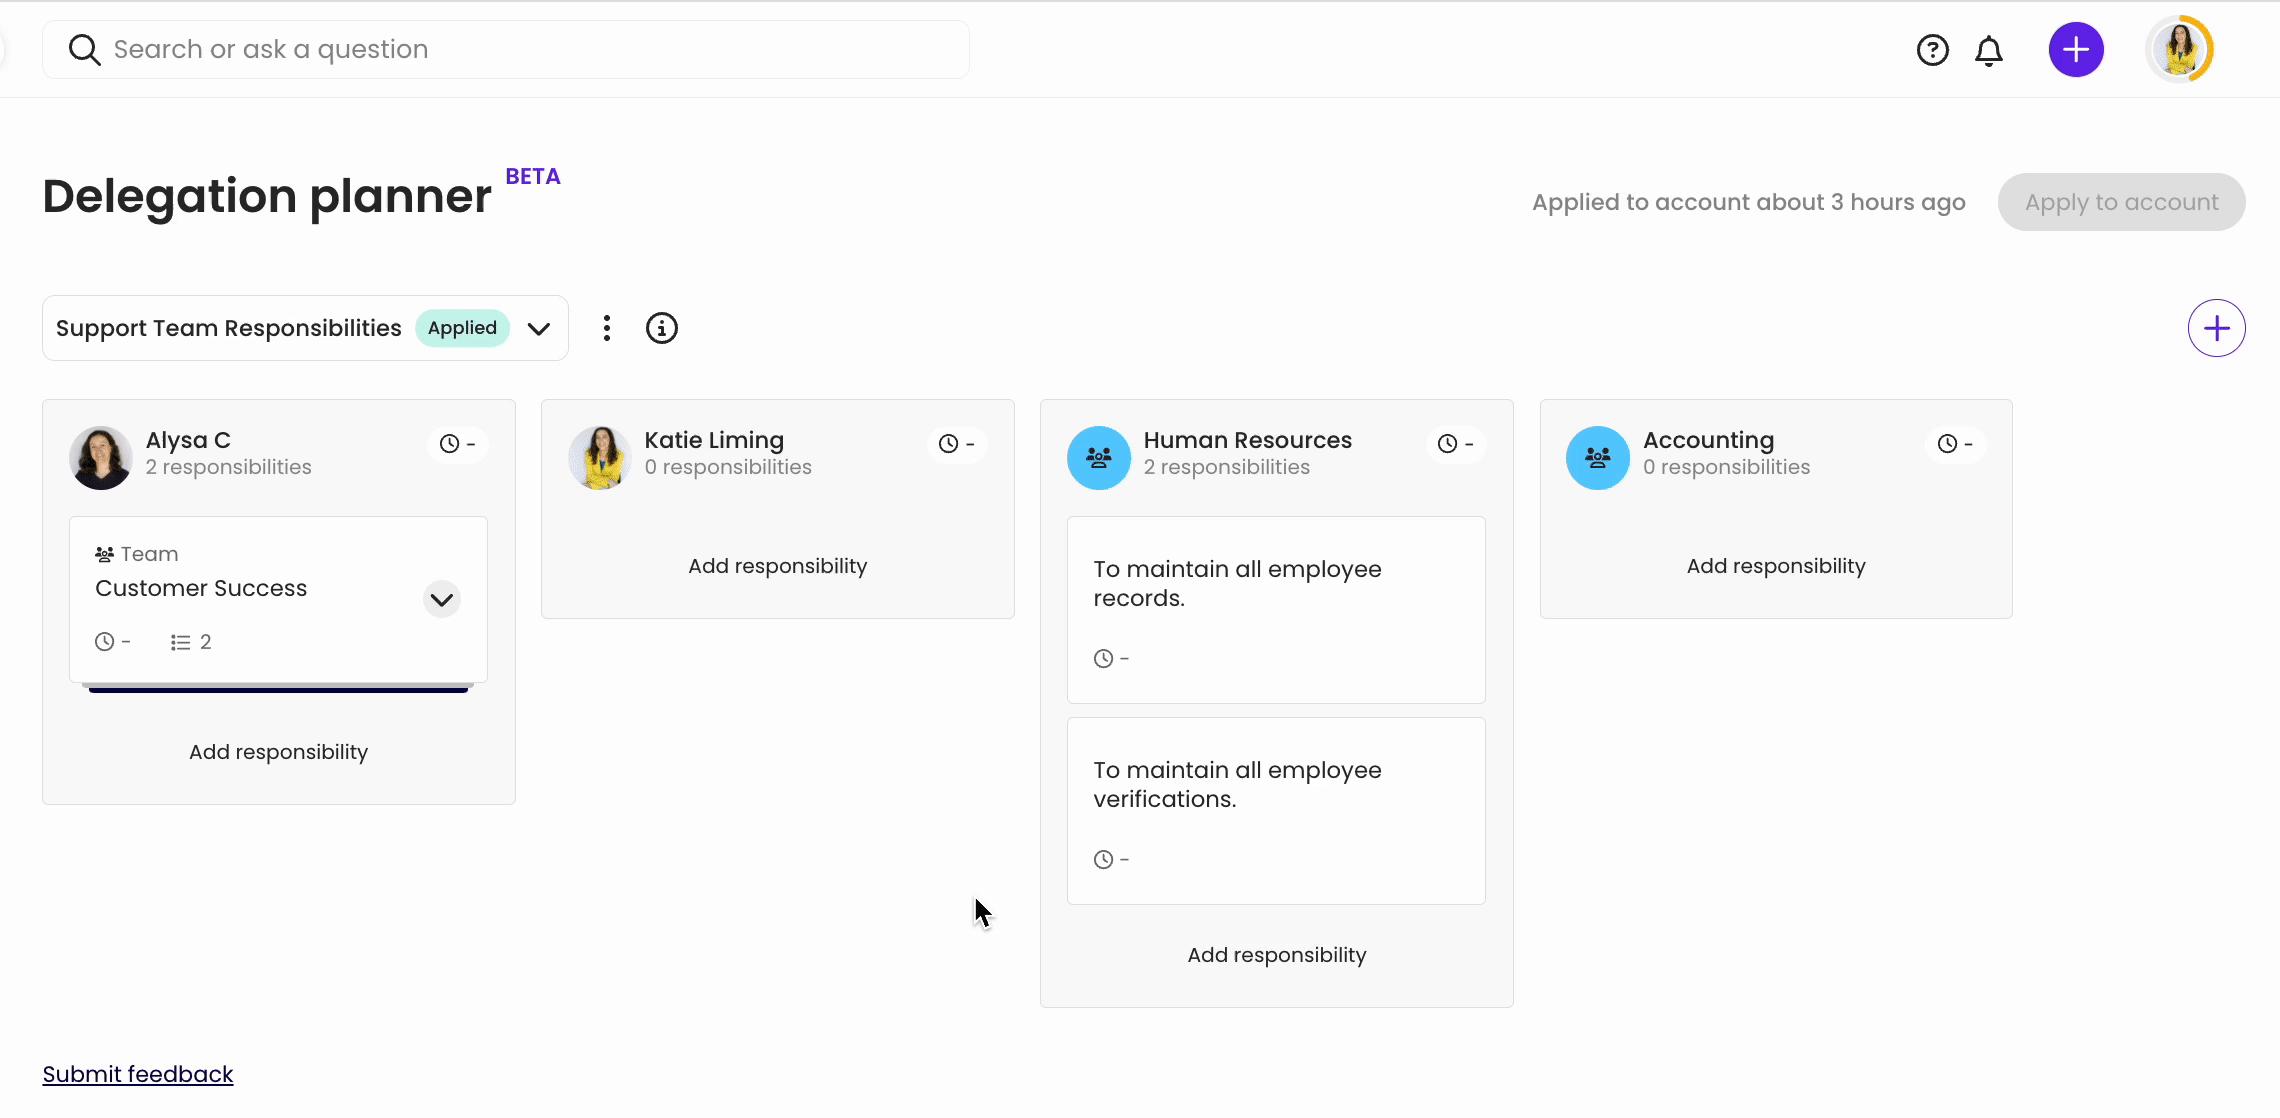This screenshot has height=1118, width=2280.
Task: Click Submit feedback link
Action: (x=138, y=1074)
